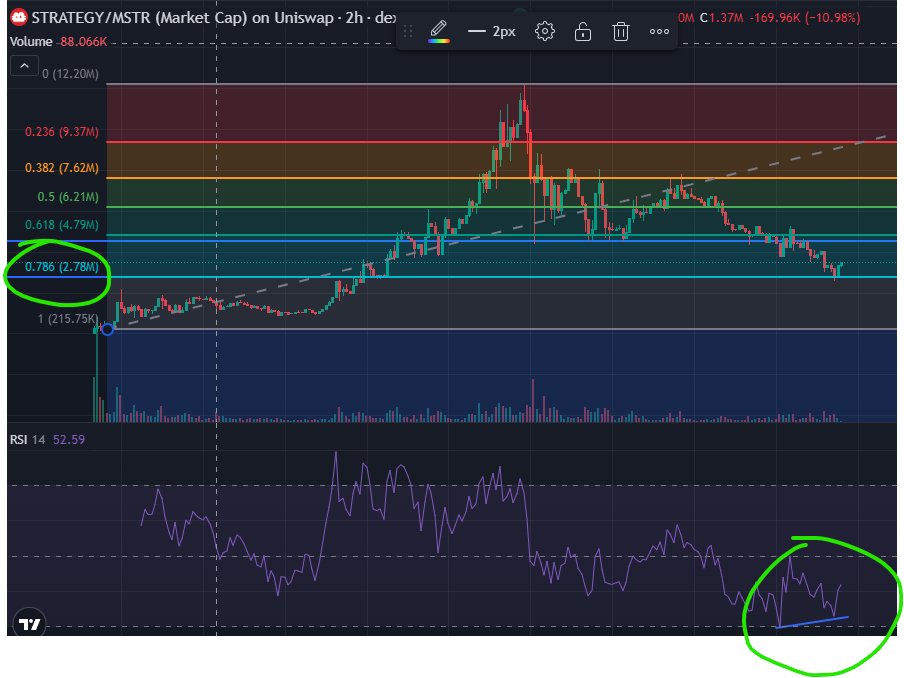Select the Fib retracement anchor circle
The width and height of the screenshot is (904, 678).
107,329
